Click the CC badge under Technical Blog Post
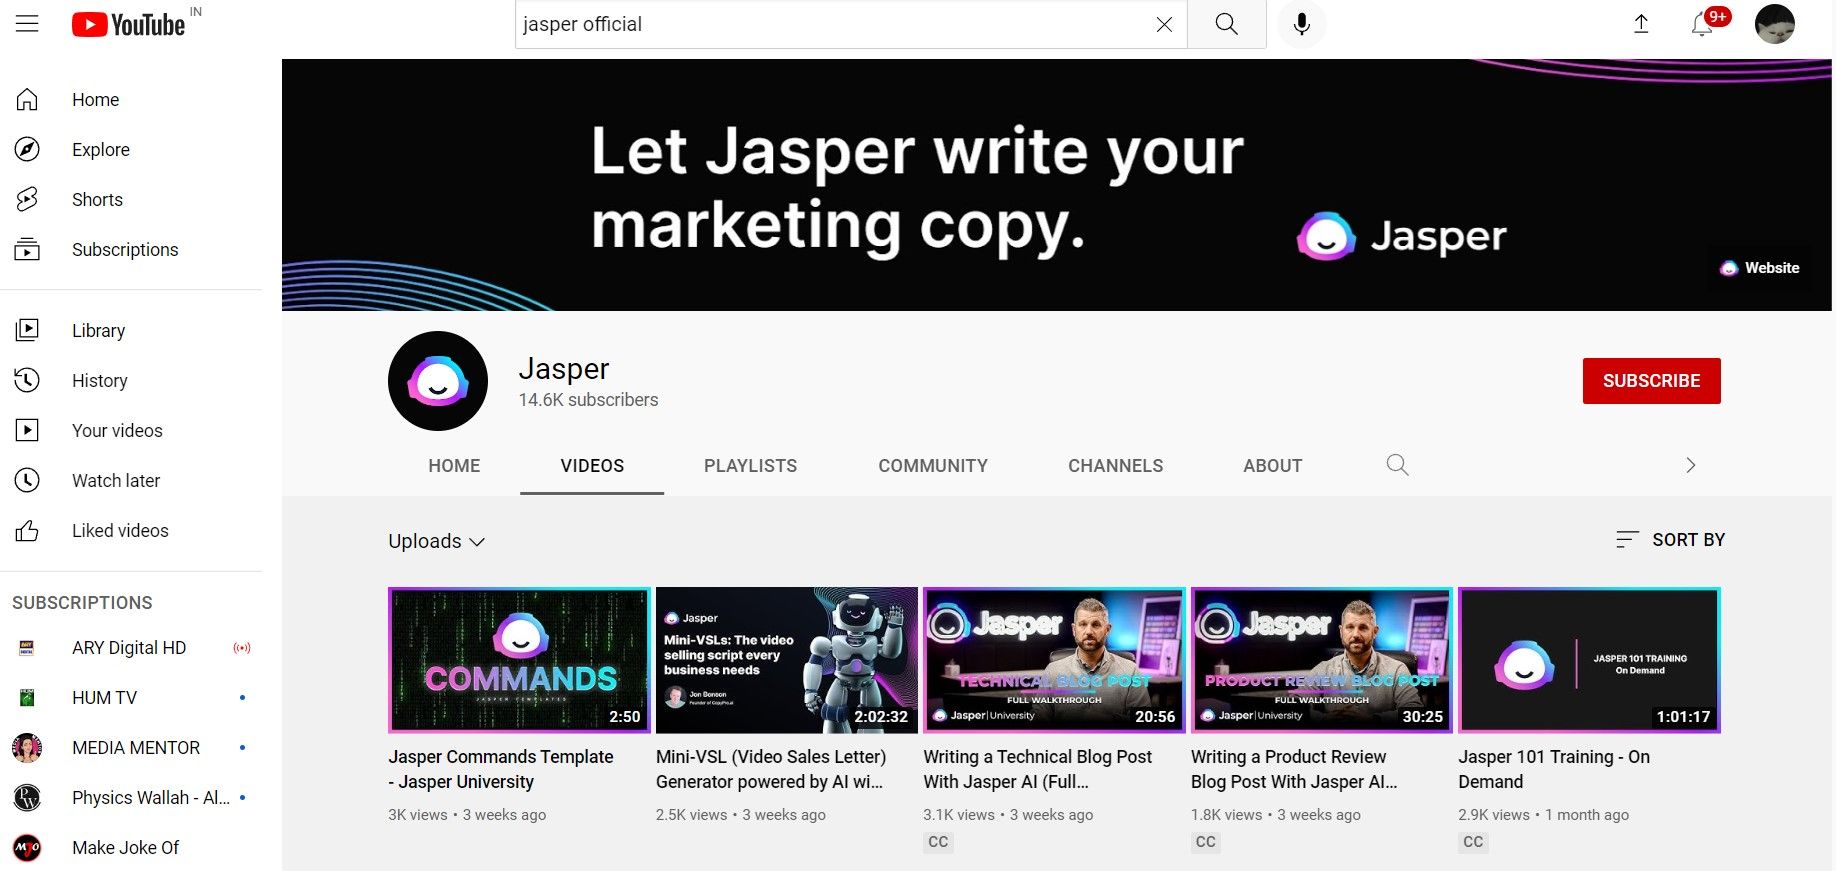Viewport: 1836px width, 871px height. (938, 842)
